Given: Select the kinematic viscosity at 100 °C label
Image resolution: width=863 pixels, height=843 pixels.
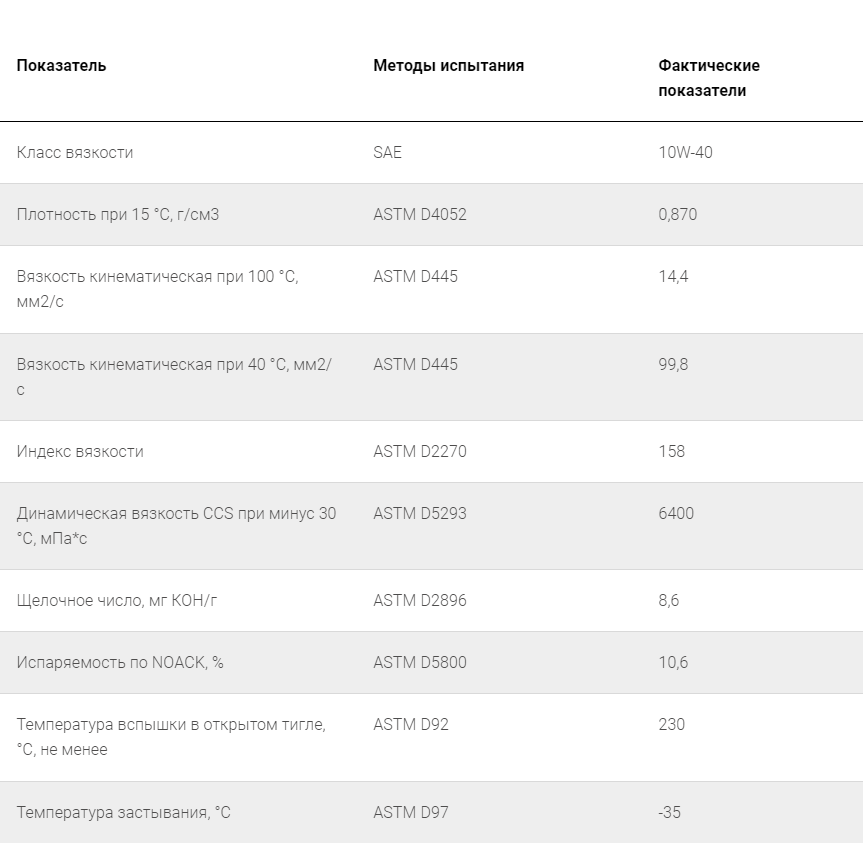Looking at the screenshot, I should (157, 288).
